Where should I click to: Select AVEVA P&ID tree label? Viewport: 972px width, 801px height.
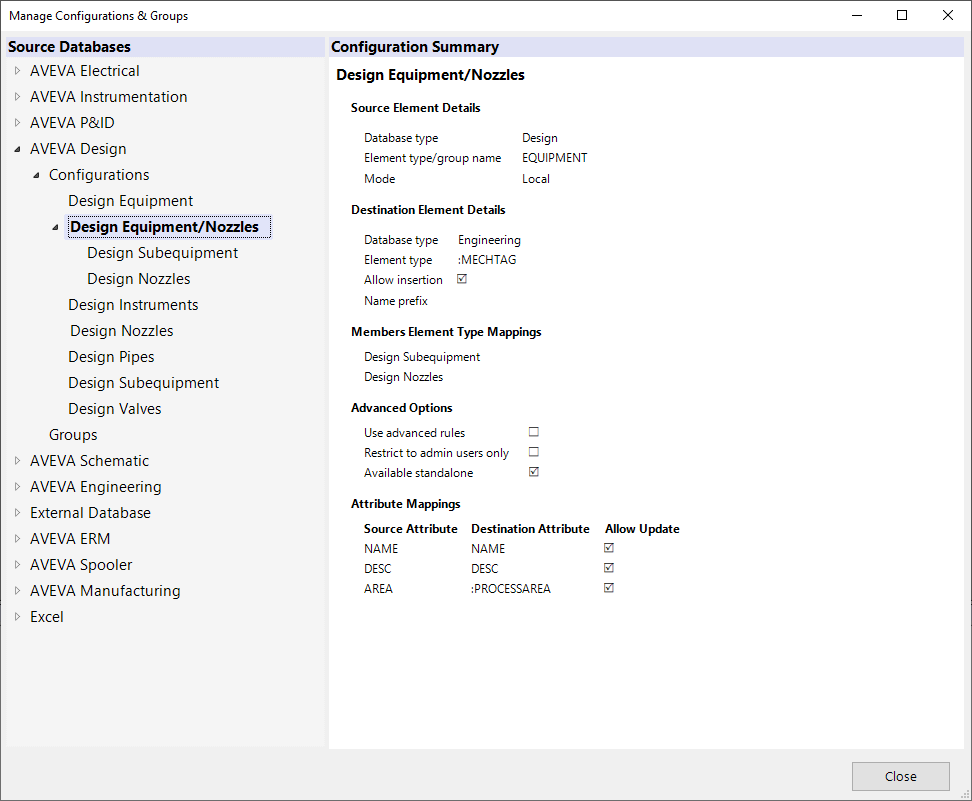[73, 123]
